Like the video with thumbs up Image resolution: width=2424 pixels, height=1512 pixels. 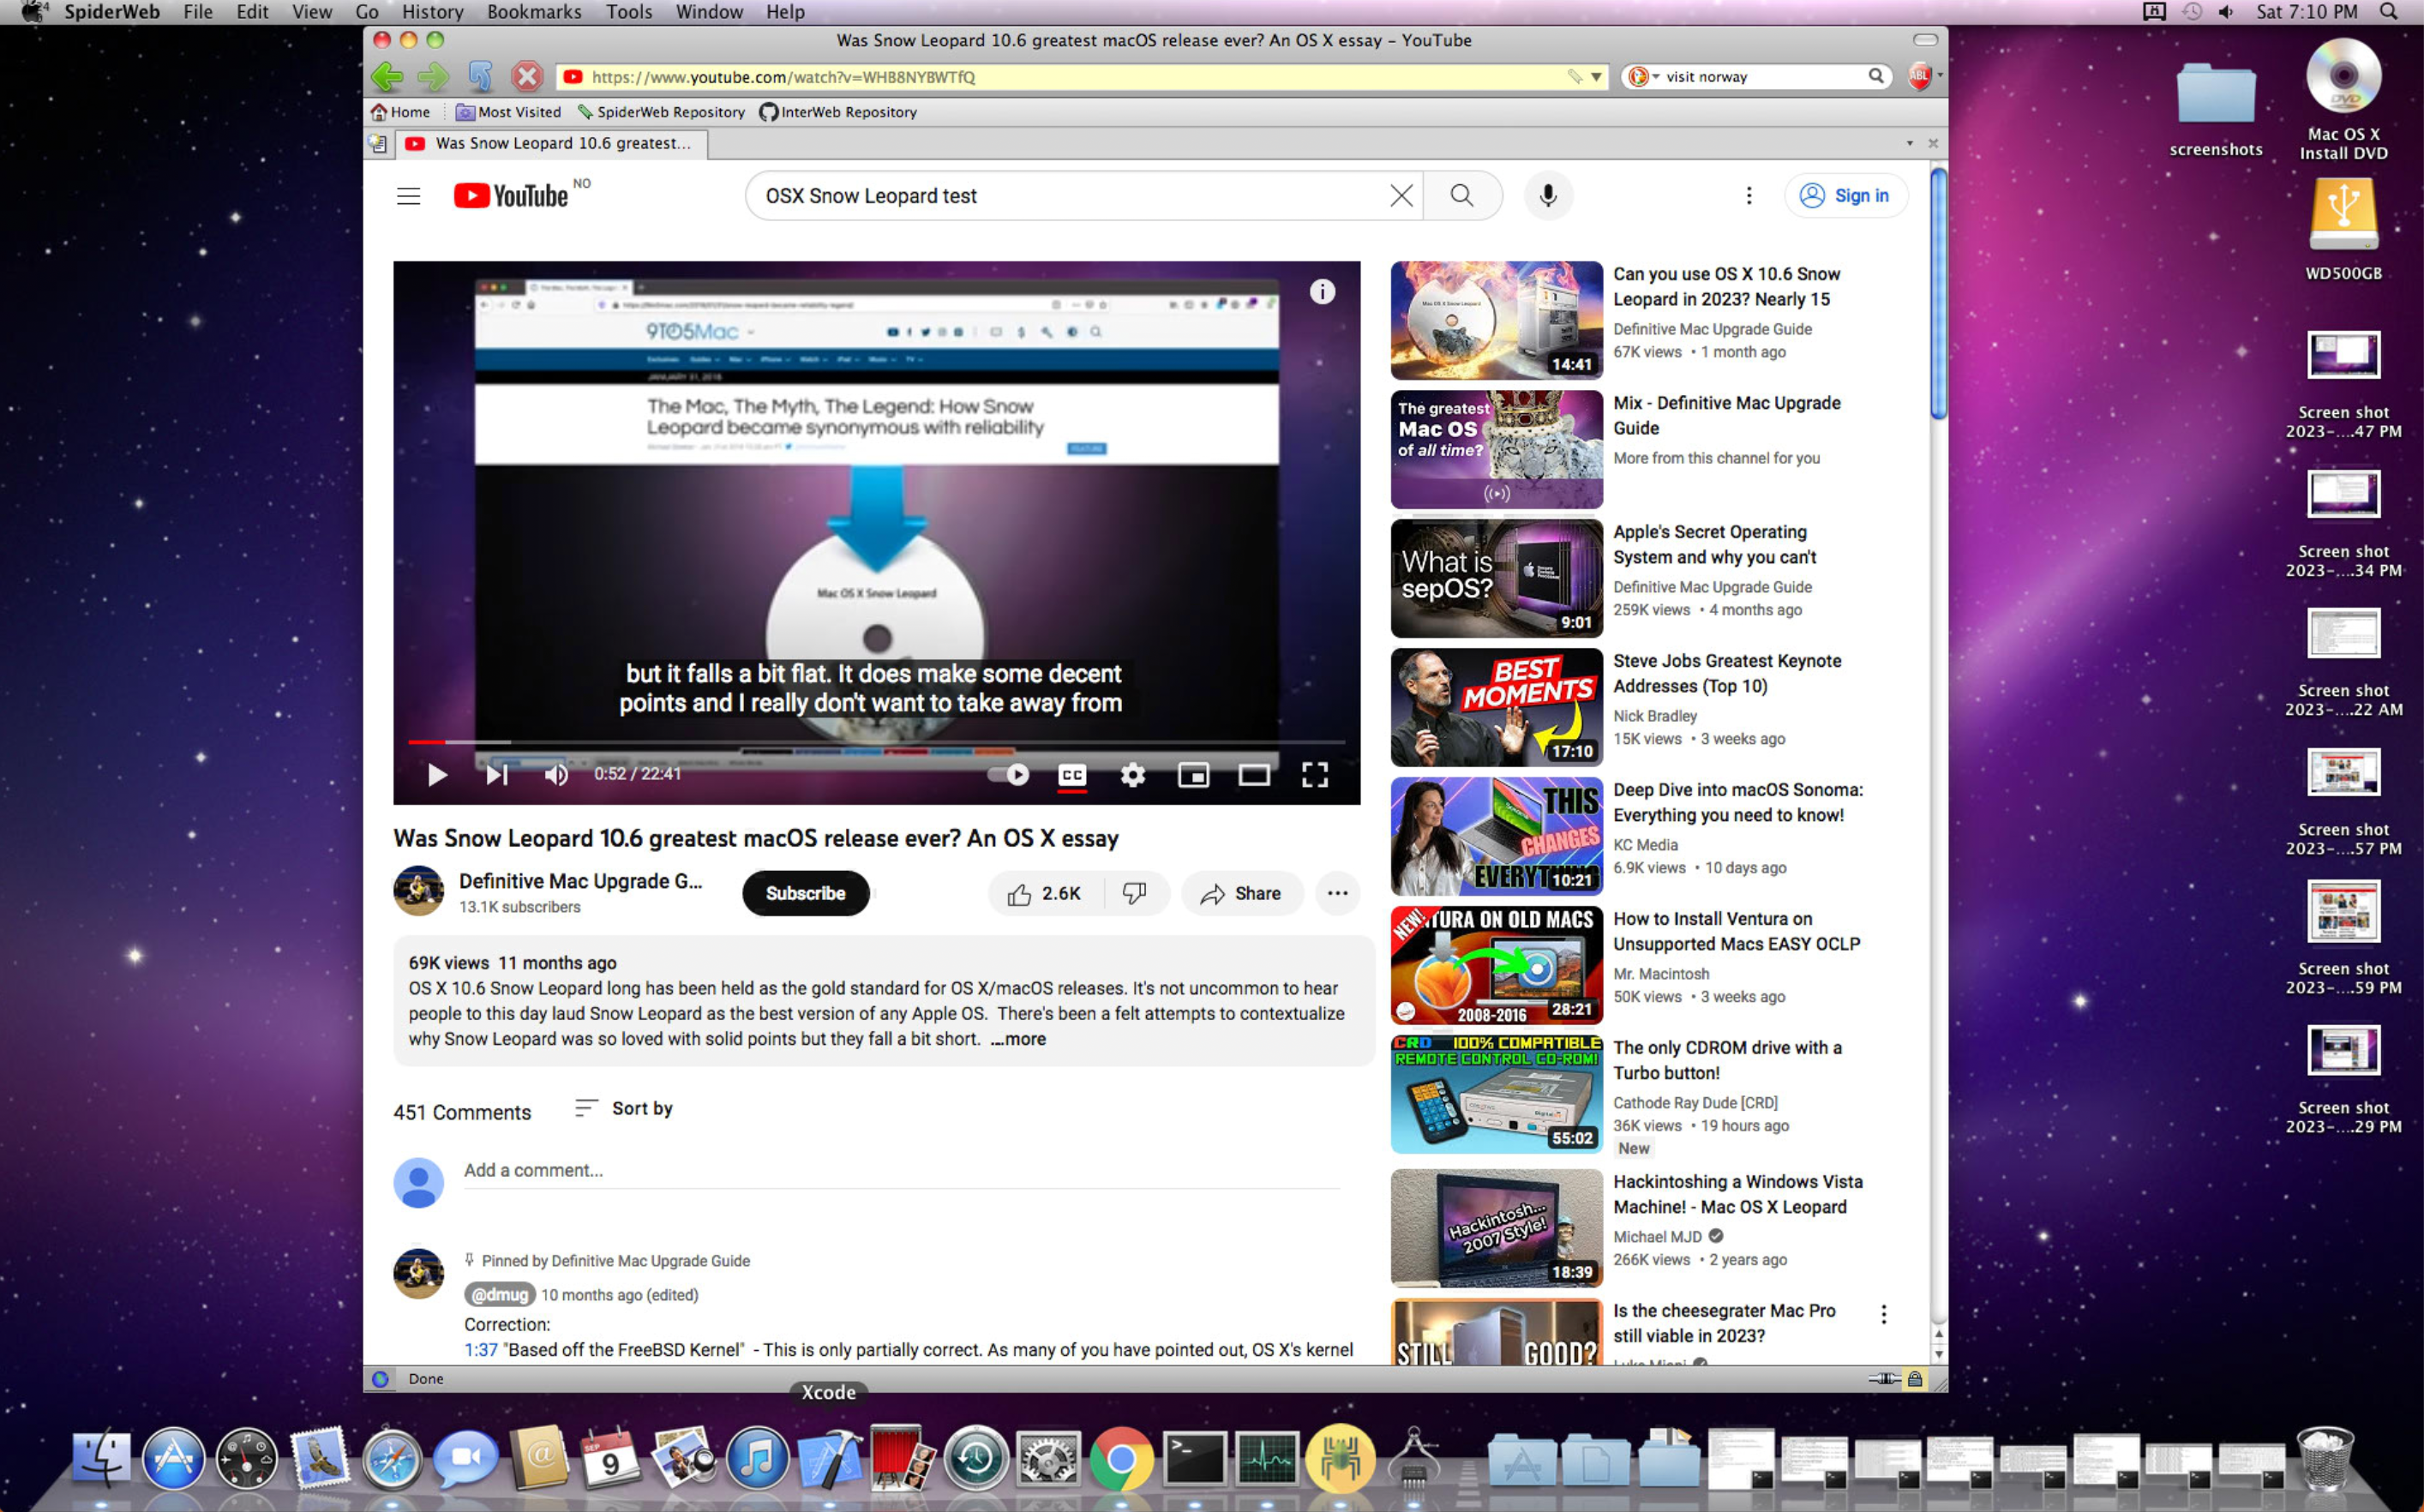click(1045, 893)
